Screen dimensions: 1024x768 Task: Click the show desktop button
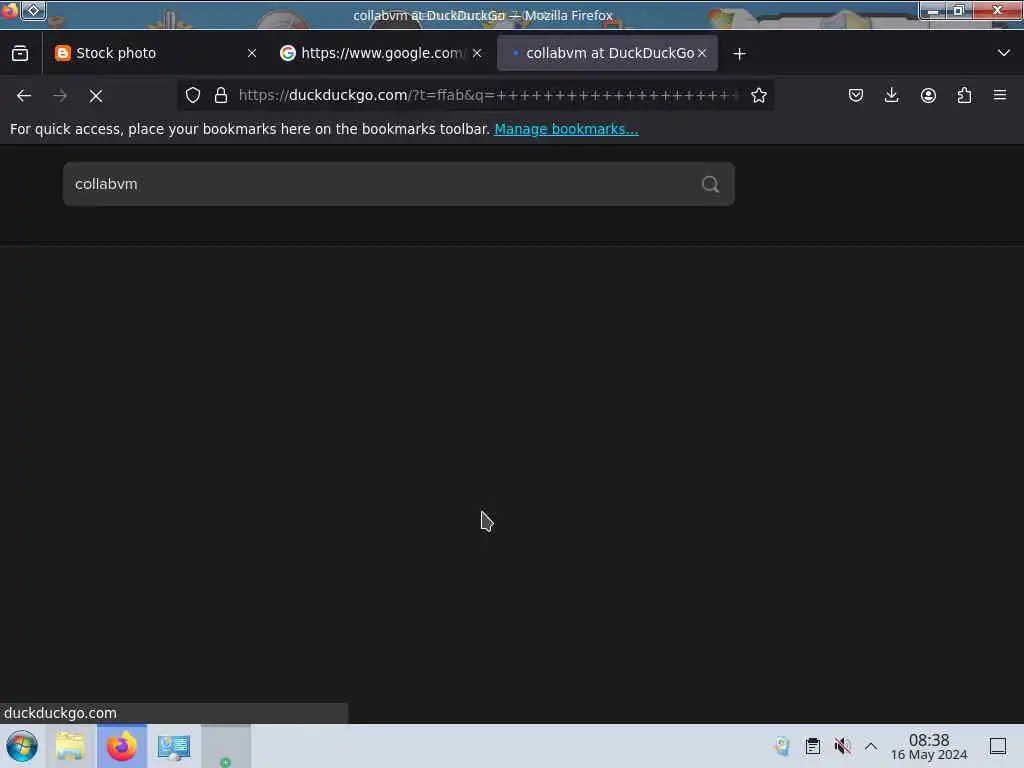[x=998, y=746]
